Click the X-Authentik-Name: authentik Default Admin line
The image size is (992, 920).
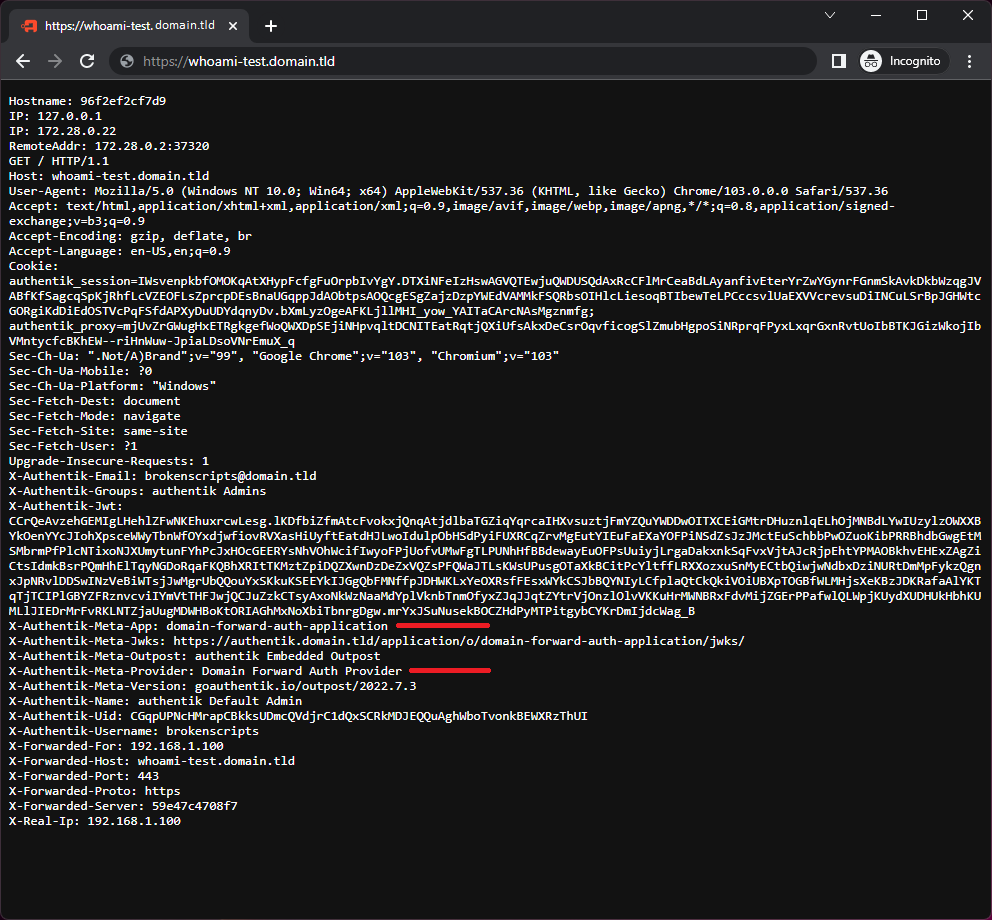156,701
